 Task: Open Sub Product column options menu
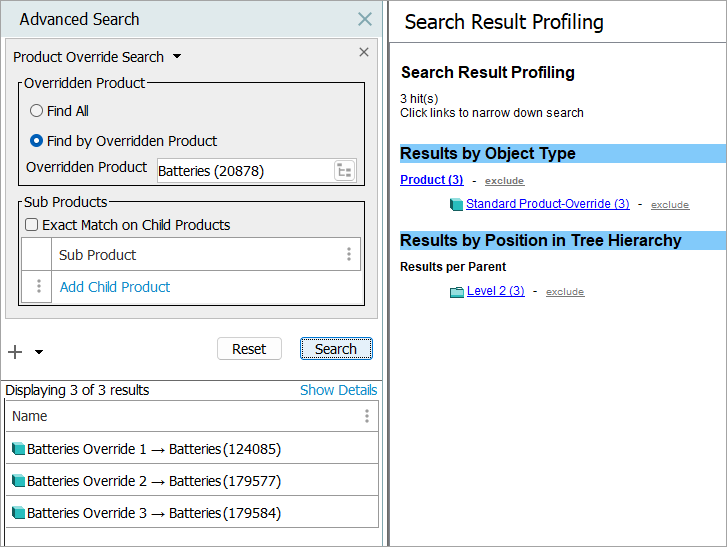pyautogui.click(x=349, y=255)
